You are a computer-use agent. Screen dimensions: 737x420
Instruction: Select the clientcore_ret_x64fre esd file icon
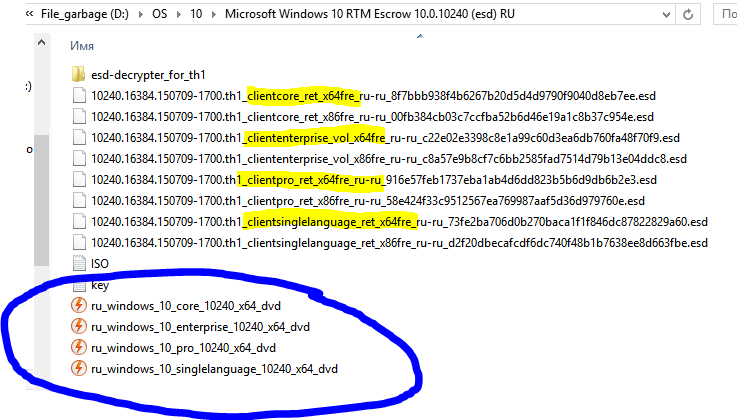click(79, 95)
